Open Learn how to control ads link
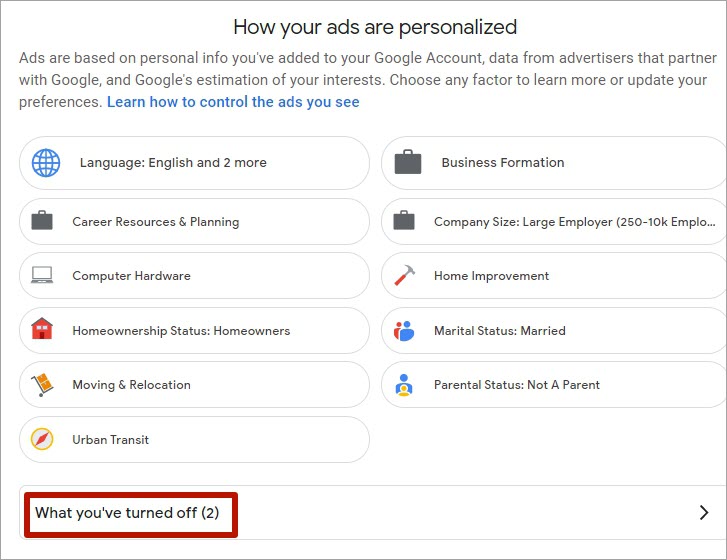This screenshot has height=560, width=727. coord(233,102)
